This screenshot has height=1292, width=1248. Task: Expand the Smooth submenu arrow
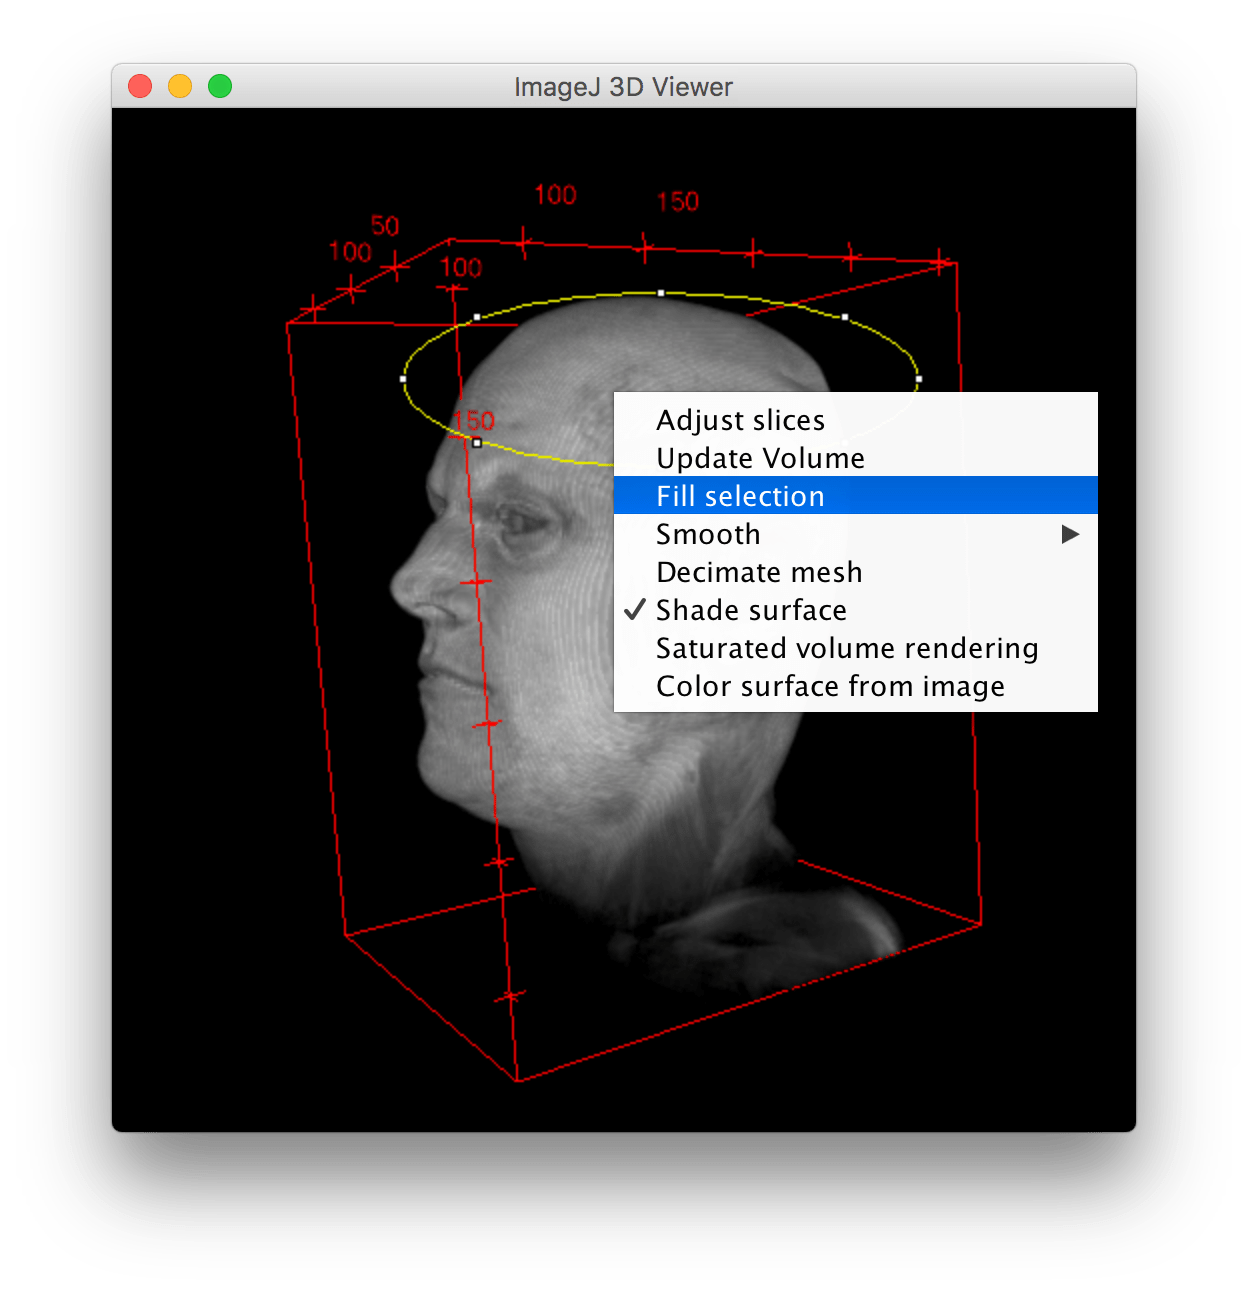click(1070, 534)
